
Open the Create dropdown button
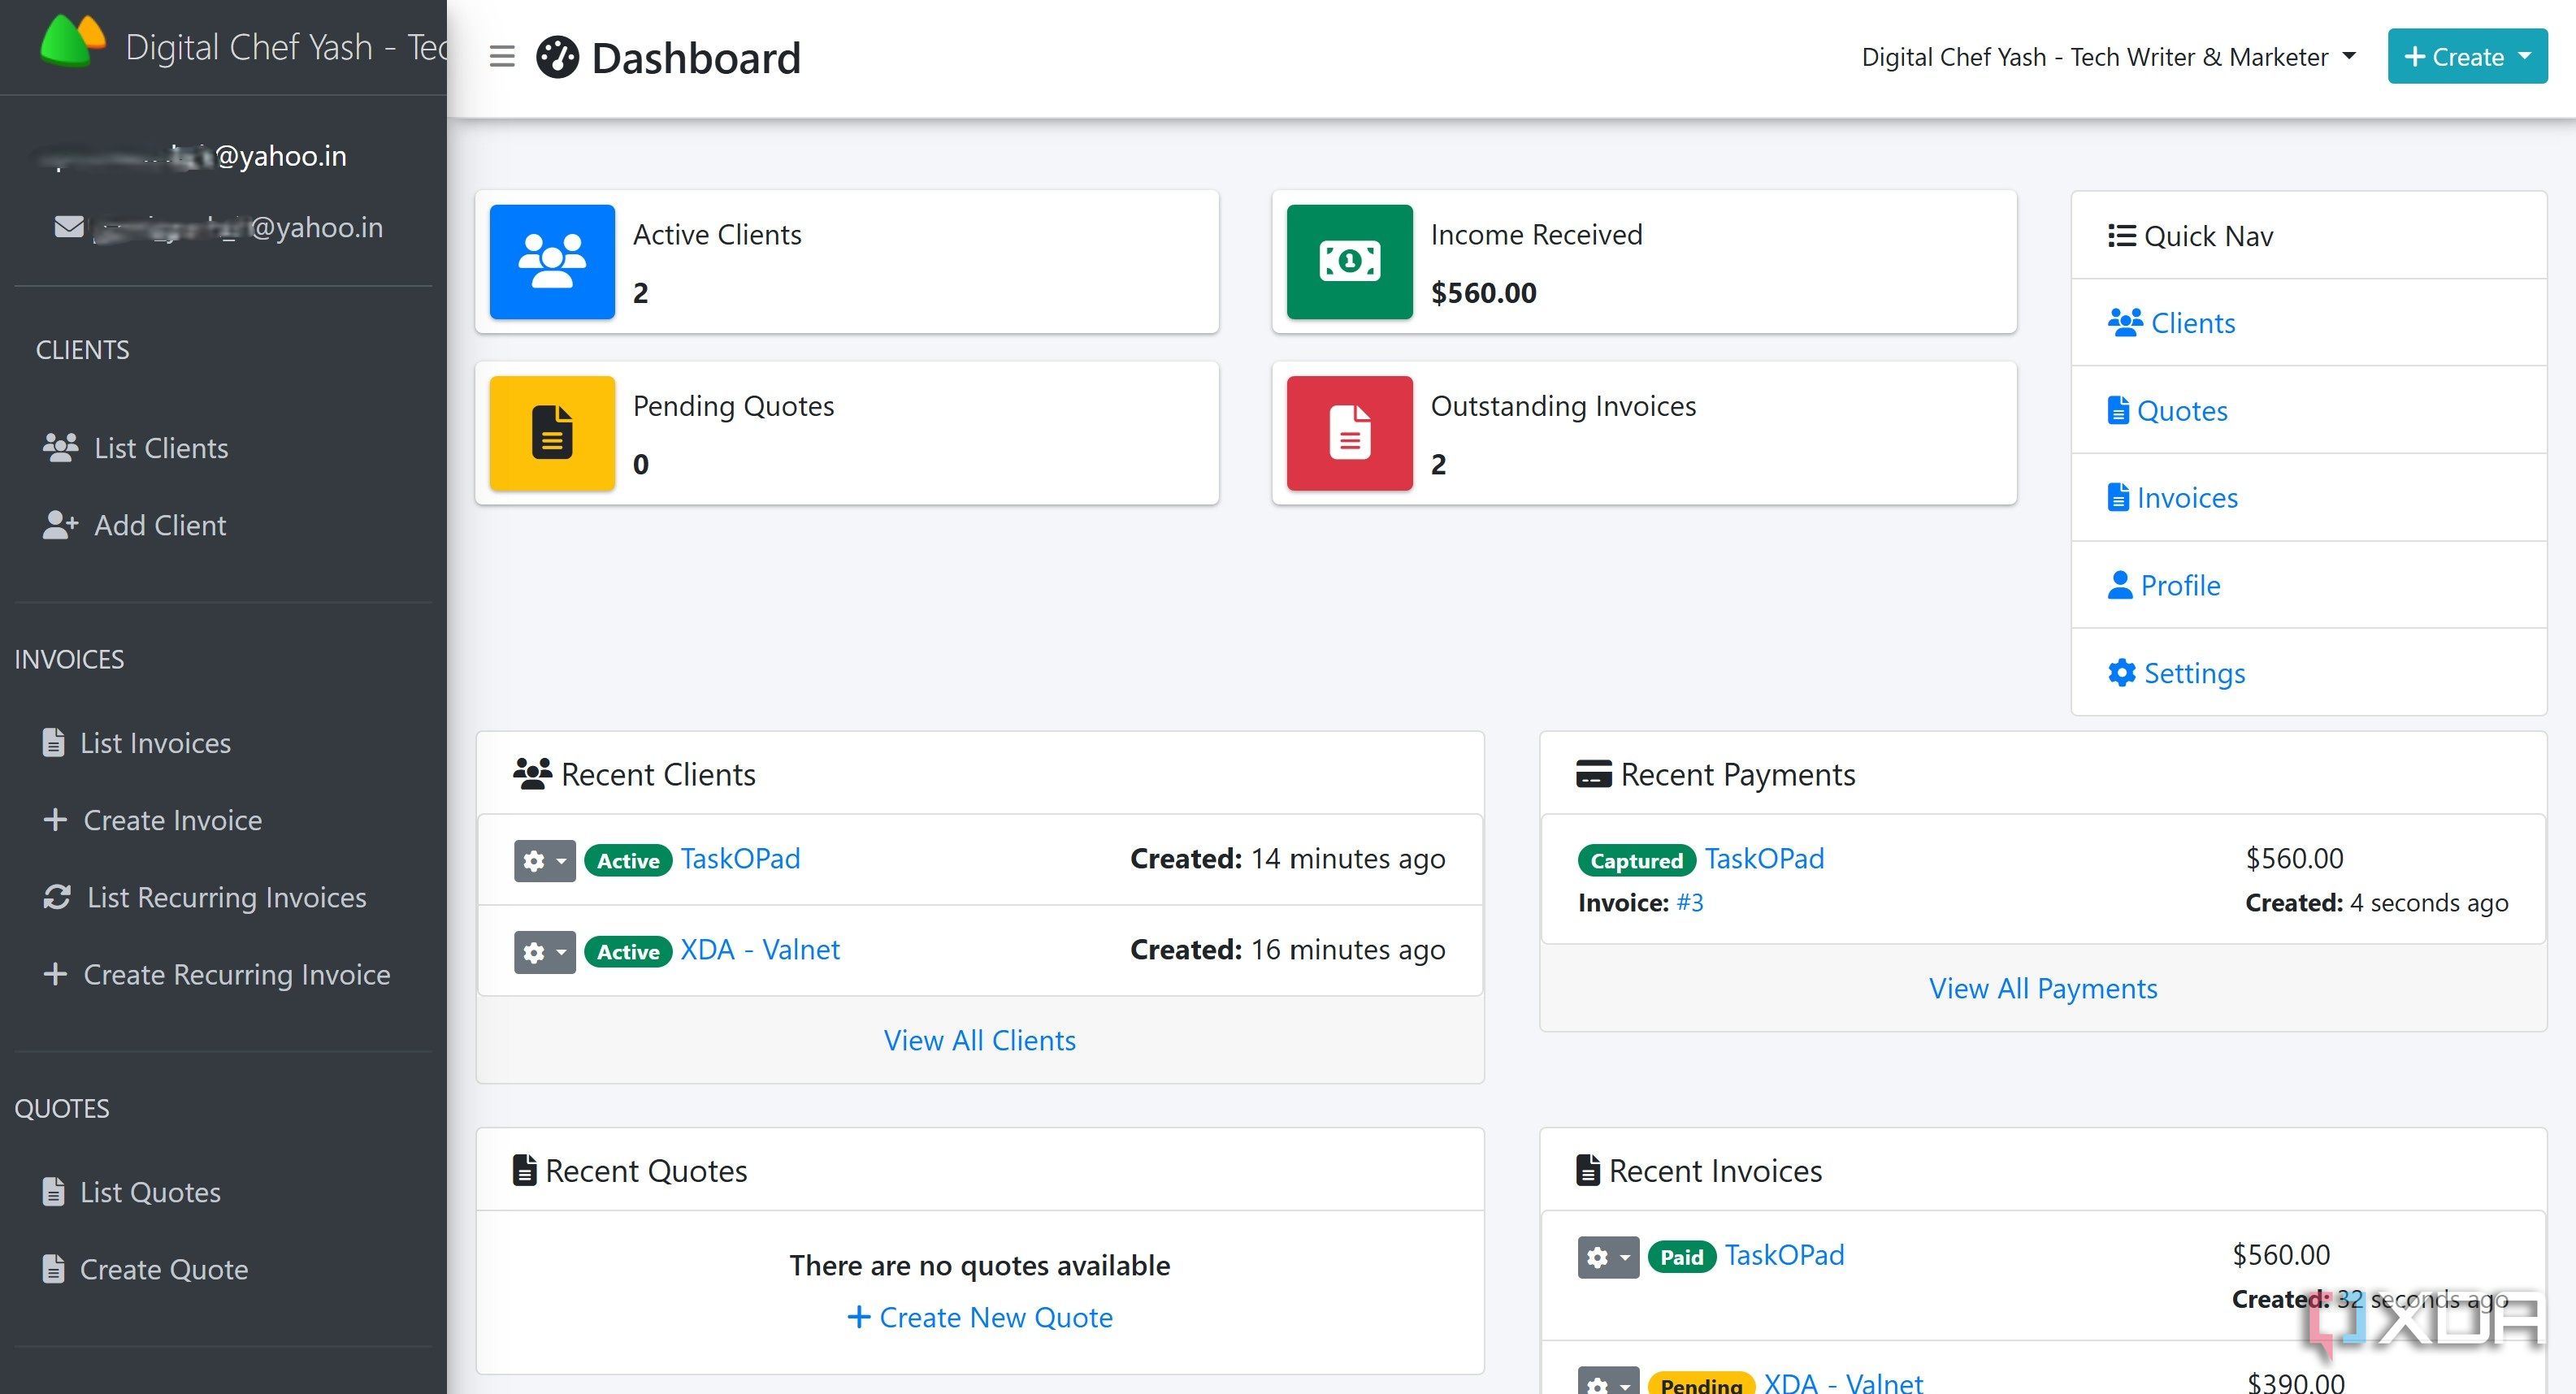(x=2467, y=57)
